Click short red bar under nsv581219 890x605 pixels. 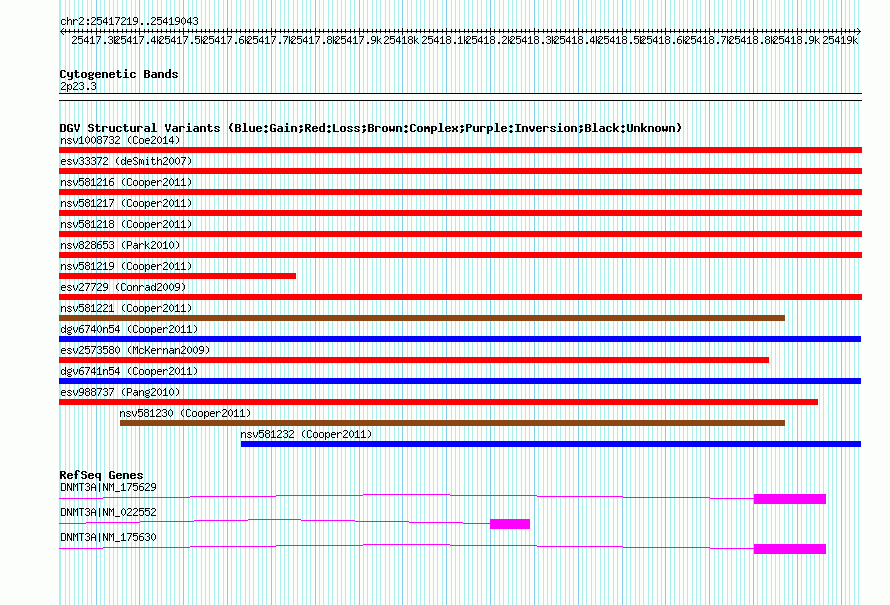[177, 276]
